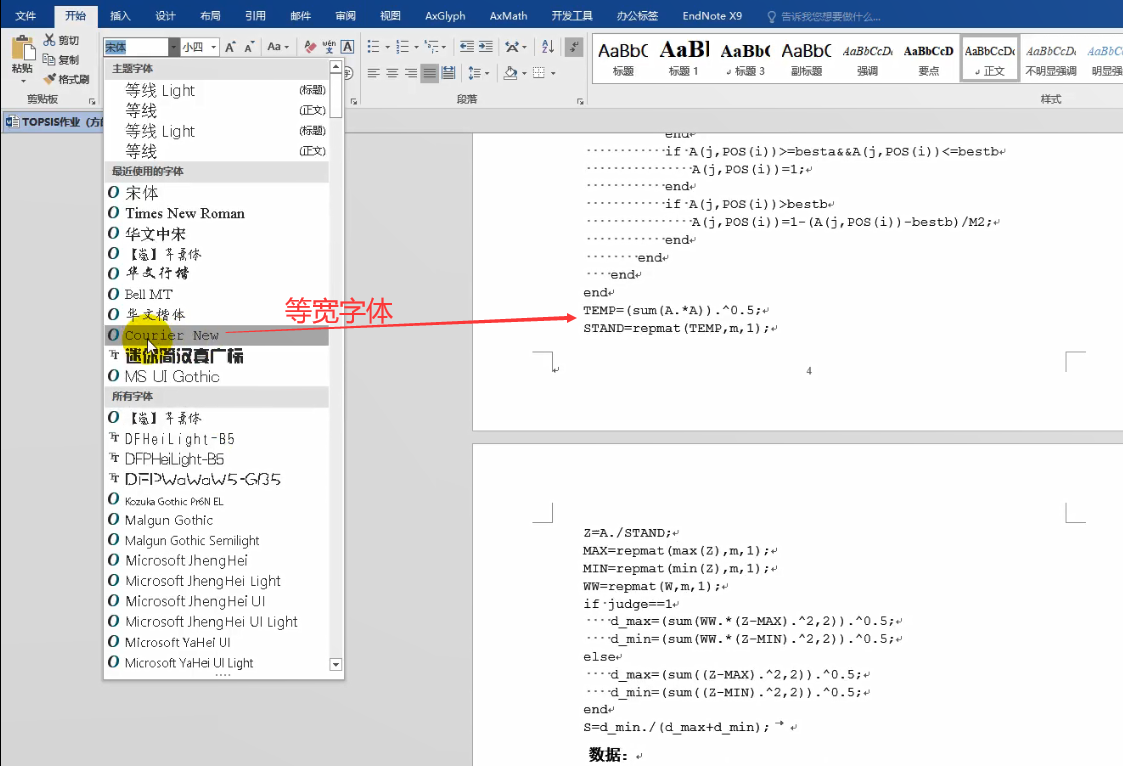Open the 文件 (File) tab

point(26,16)
